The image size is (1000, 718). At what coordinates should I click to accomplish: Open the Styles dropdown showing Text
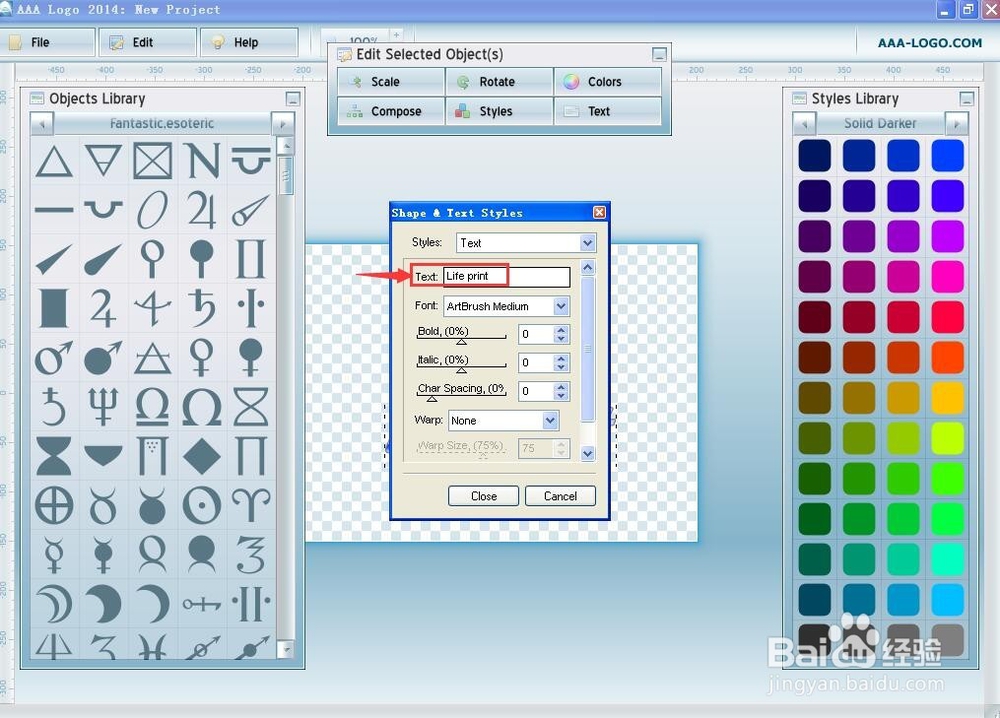click(526, 243)
